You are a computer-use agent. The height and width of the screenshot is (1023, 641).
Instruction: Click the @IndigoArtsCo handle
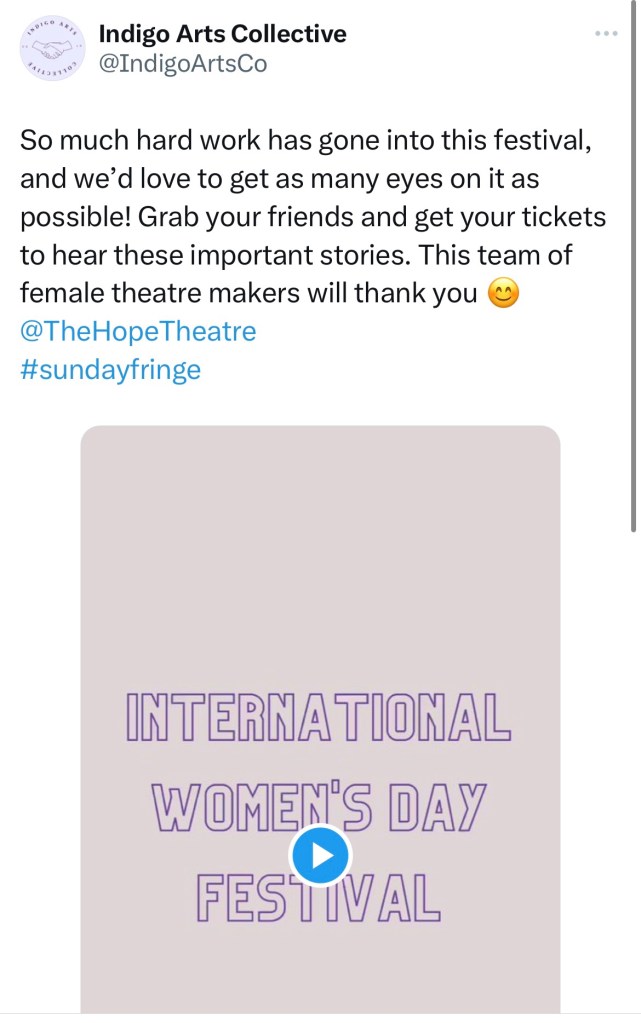tap(183, 63)
